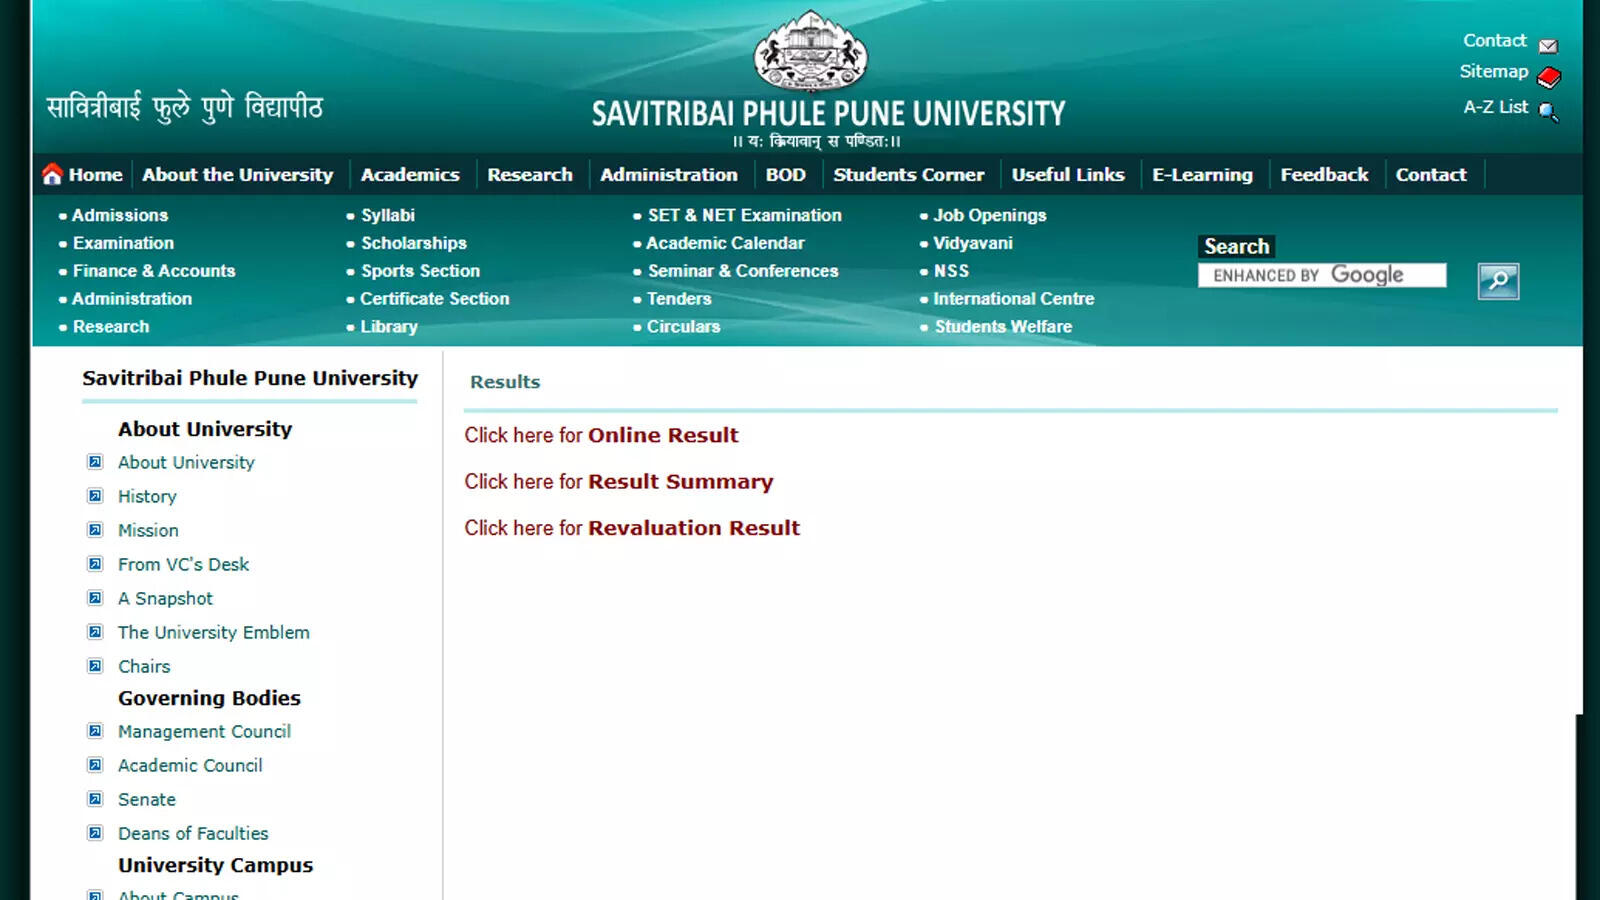The width and height of the screenshot is (1600, 900).
Task: Click arrow icon beside Academic Council
Action: tap(95, 765)
